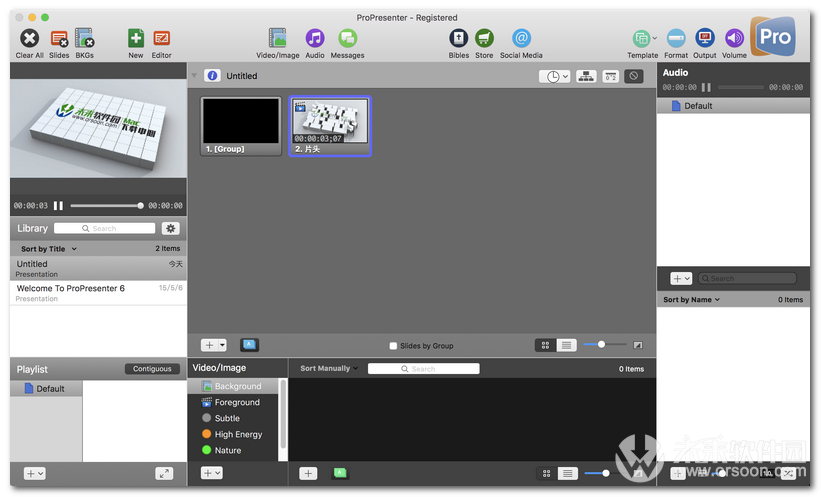Adjust the slide thumbnail size slider

[601, 345]
